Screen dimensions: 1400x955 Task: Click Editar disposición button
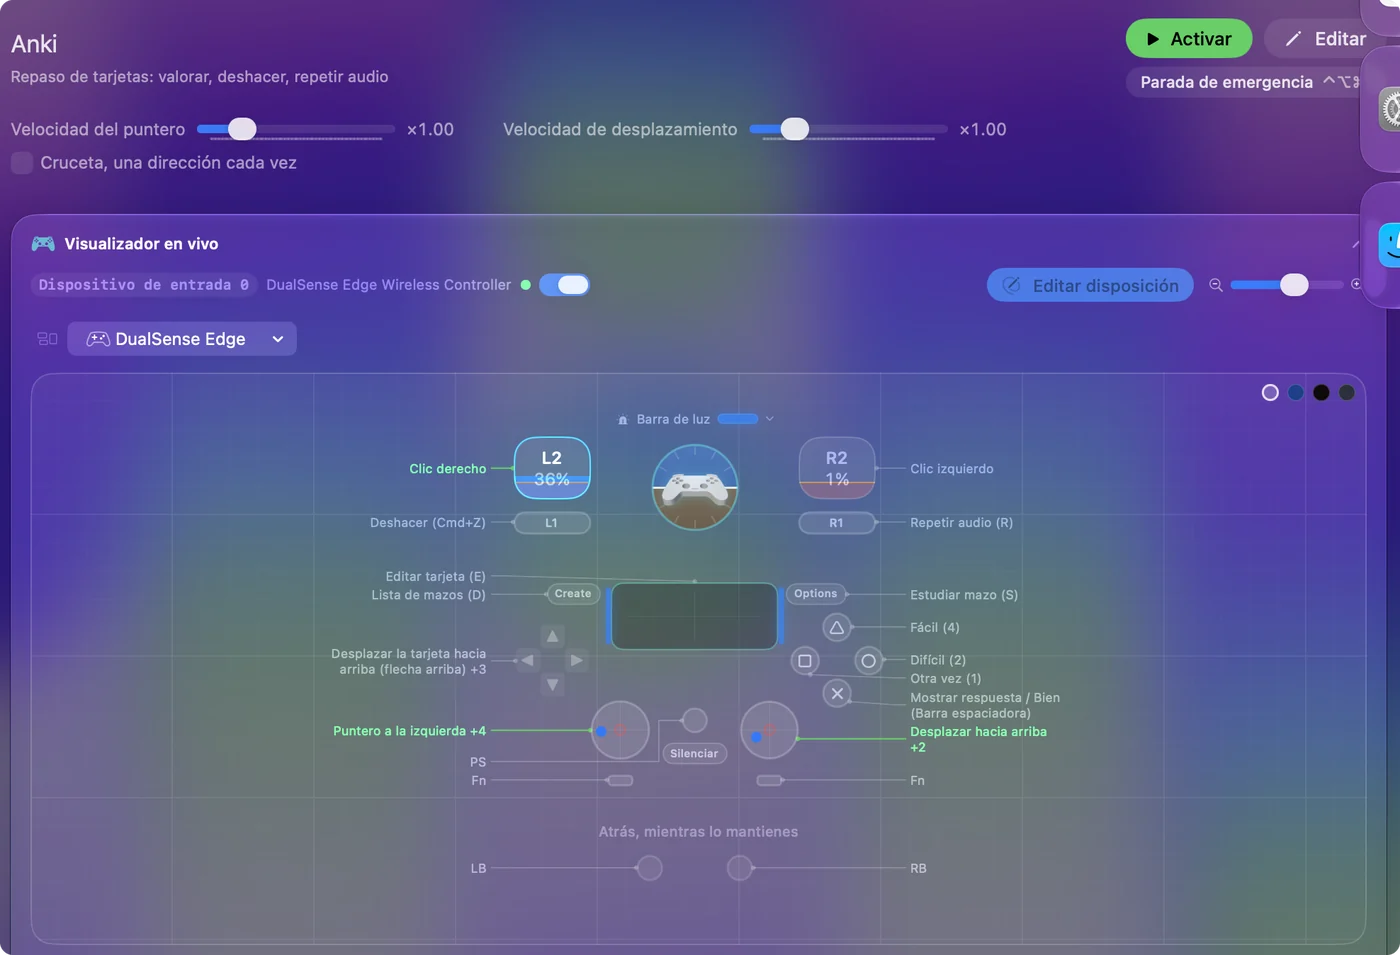click(1090, 285)
